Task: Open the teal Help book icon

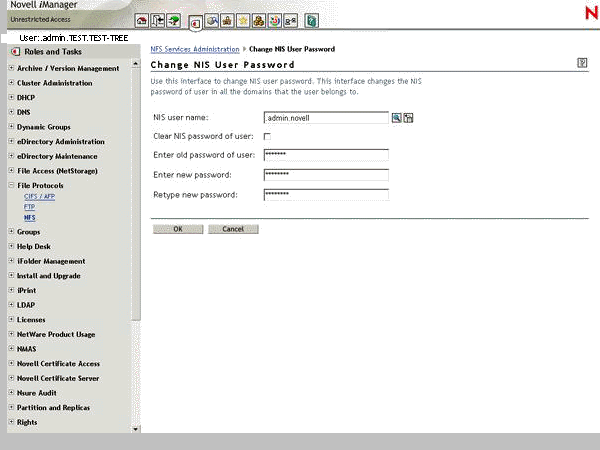Action: (x=311, y=21)
